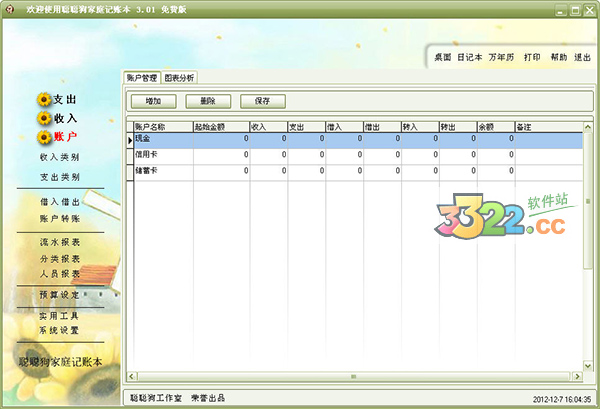Click 起始金额 cell of 信用卡 row

222,156
